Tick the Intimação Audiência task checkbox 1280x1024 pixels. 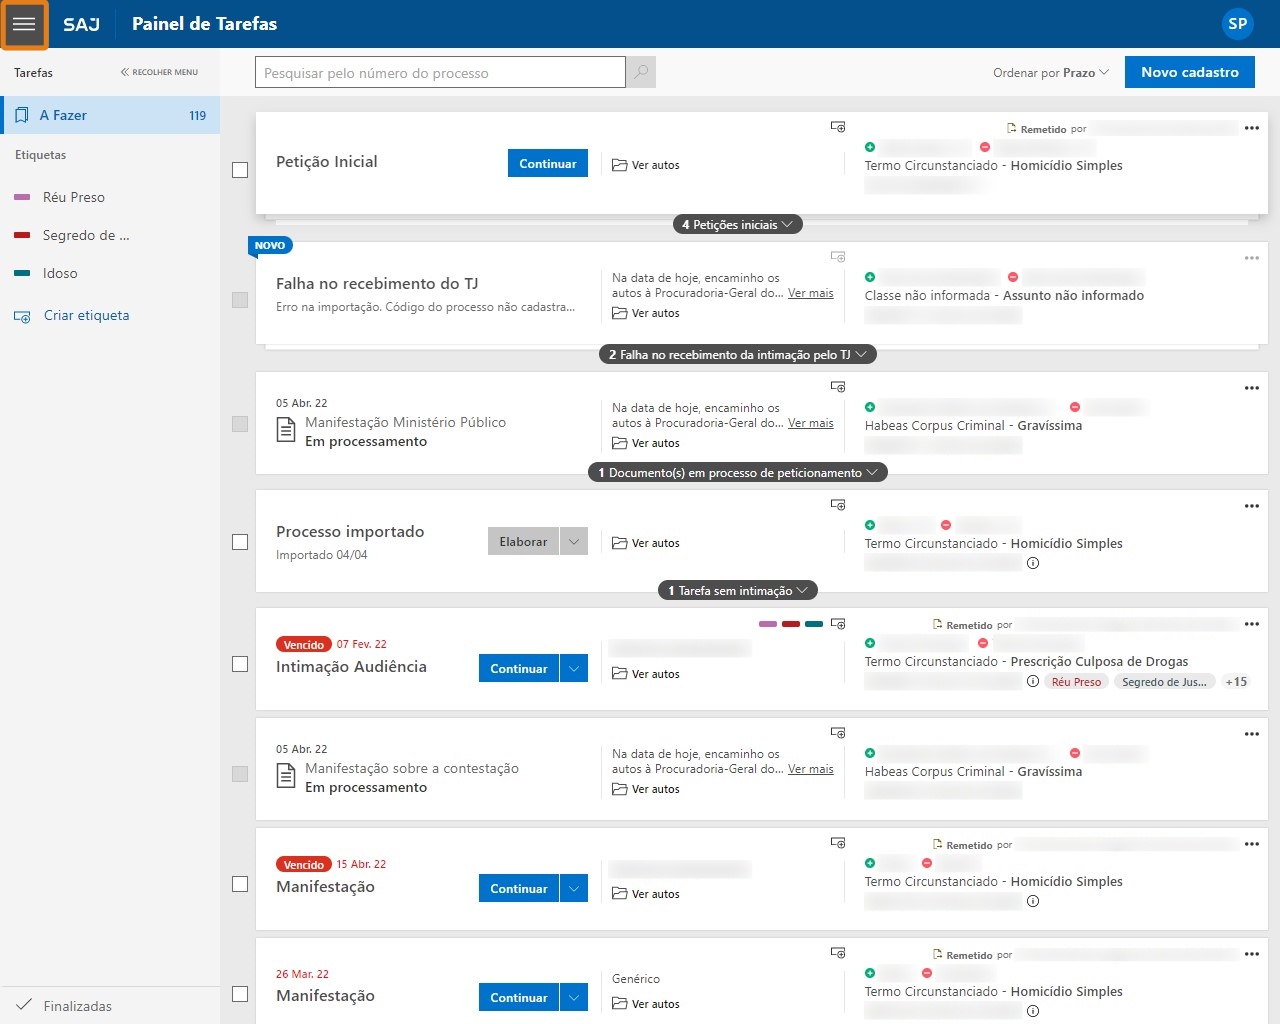[x=240, y=664]
